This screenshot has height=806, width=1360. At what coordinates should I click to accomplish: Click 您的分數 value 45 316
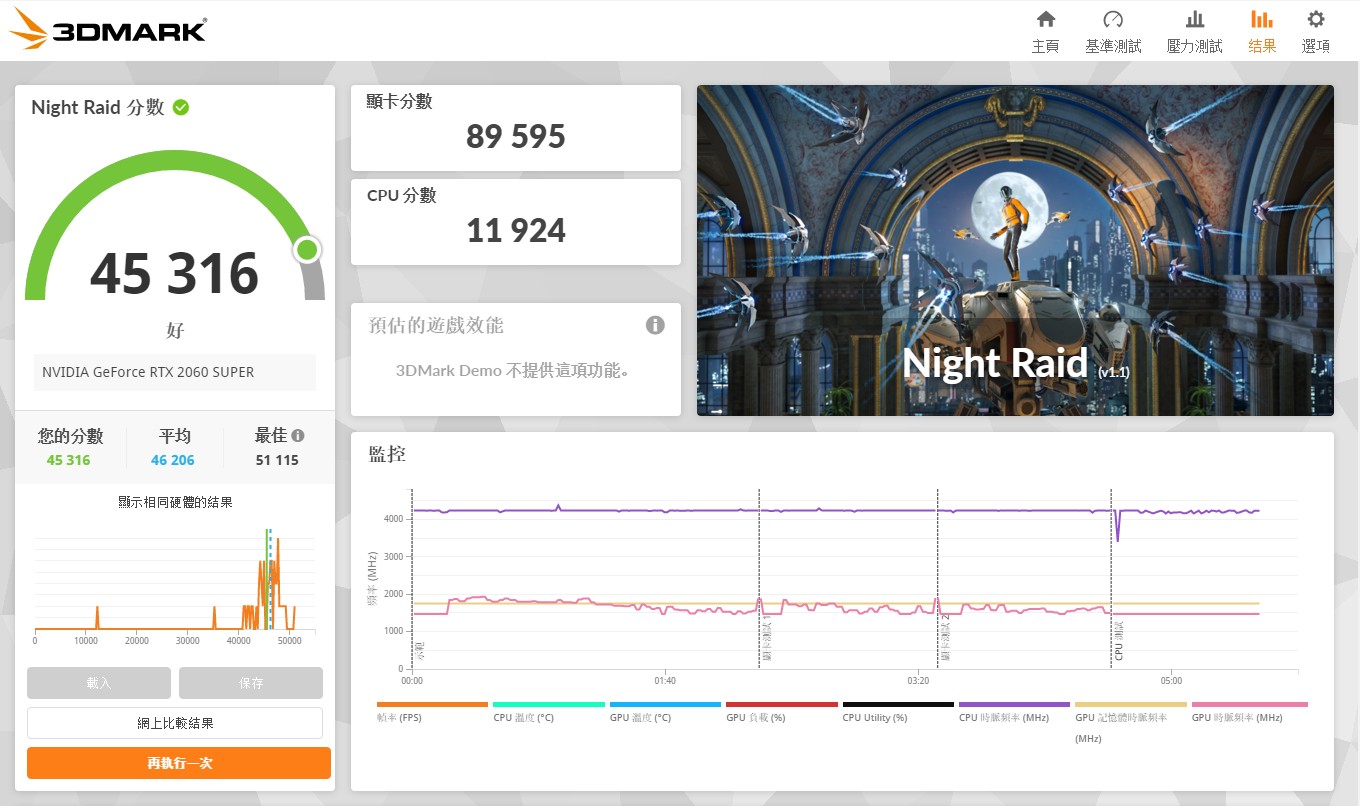[x=68, y=460]
